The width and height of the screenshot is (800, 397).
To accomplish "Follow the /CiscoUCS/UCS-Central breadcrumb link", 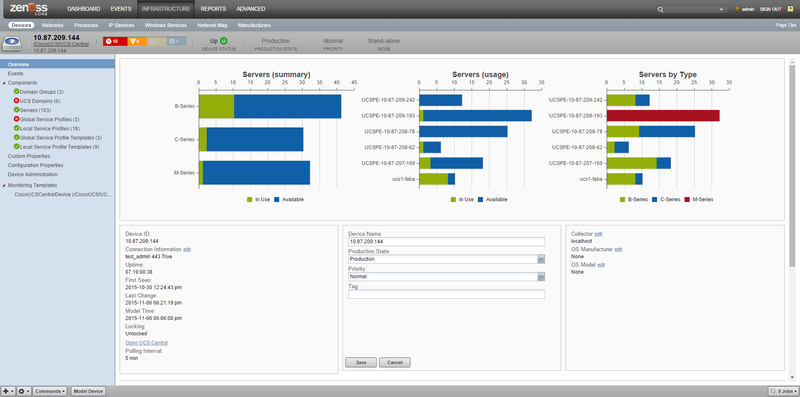I will click(x=61, y=44).
